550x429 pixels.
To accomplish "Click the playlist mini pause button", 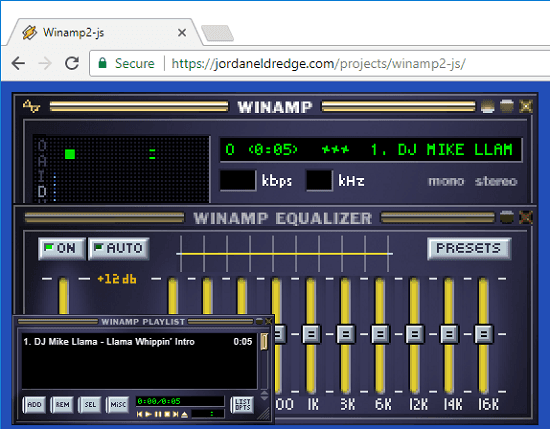I will (158, 414).
